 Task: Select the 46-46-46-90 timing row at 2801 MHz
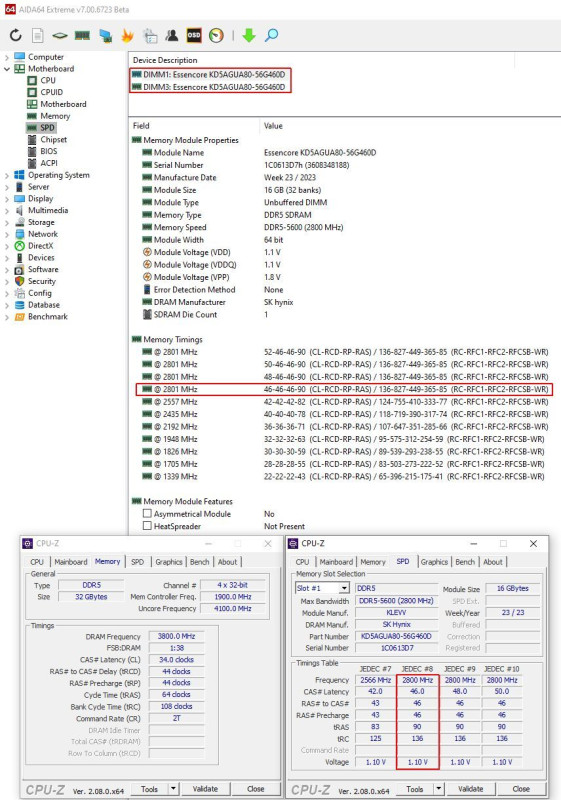tap(345, 389)
